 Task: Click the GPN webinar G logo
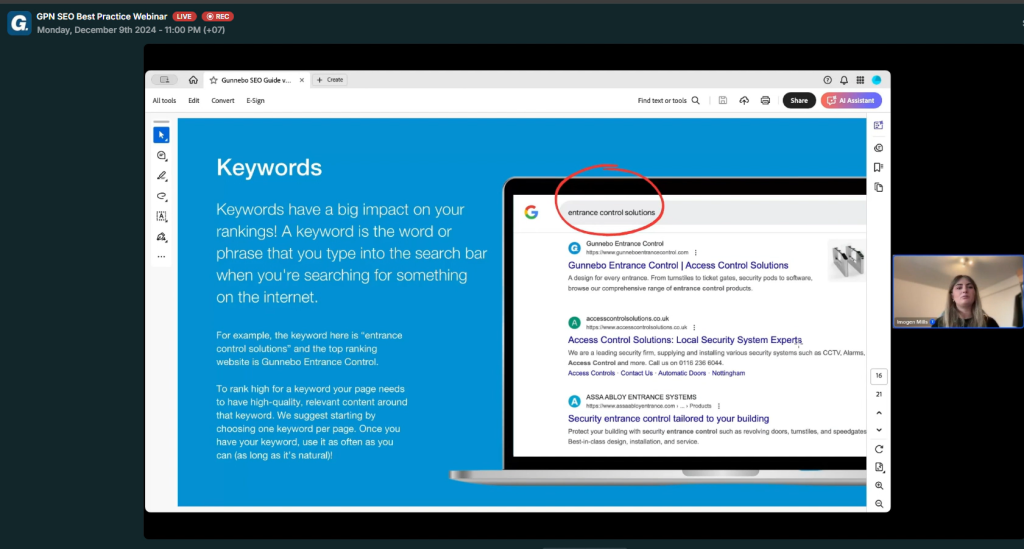click(x=19, y=23)
